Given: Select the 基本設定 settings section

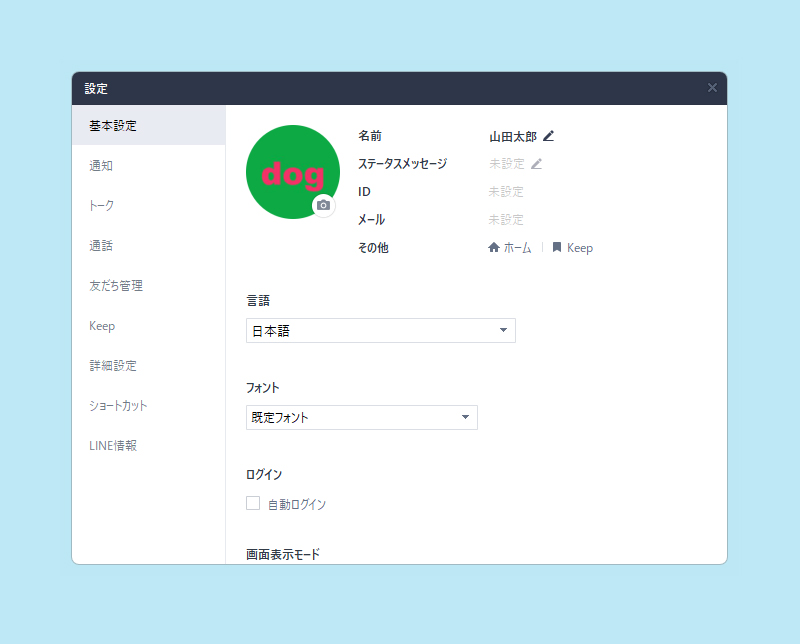Looking at the screenshot, I should 114,125.
